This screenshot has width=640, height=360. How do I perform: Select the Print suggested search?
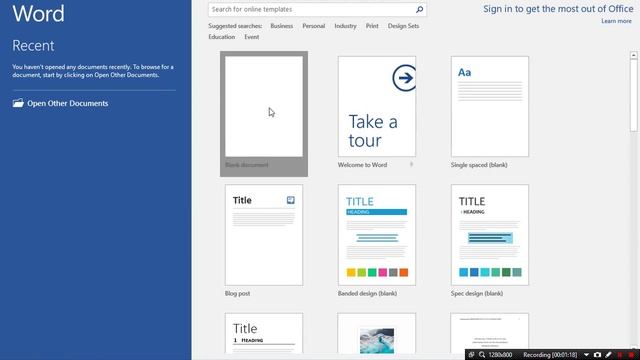[x=372, y=26]
